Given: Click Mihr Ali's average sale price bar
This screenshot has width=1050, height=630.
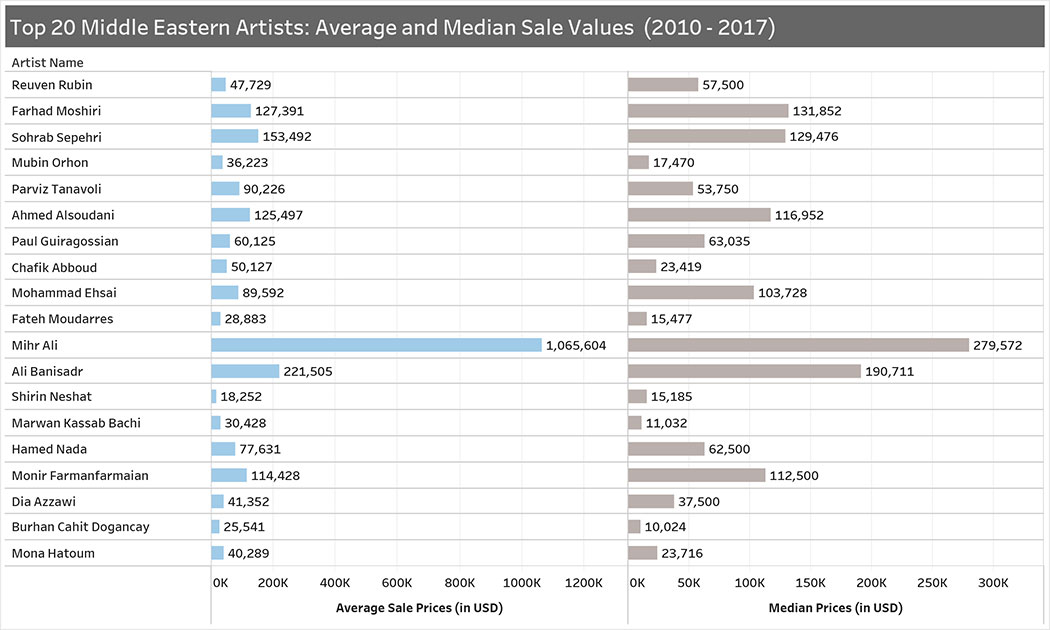Looking at the screenshot, I should 376,345.
